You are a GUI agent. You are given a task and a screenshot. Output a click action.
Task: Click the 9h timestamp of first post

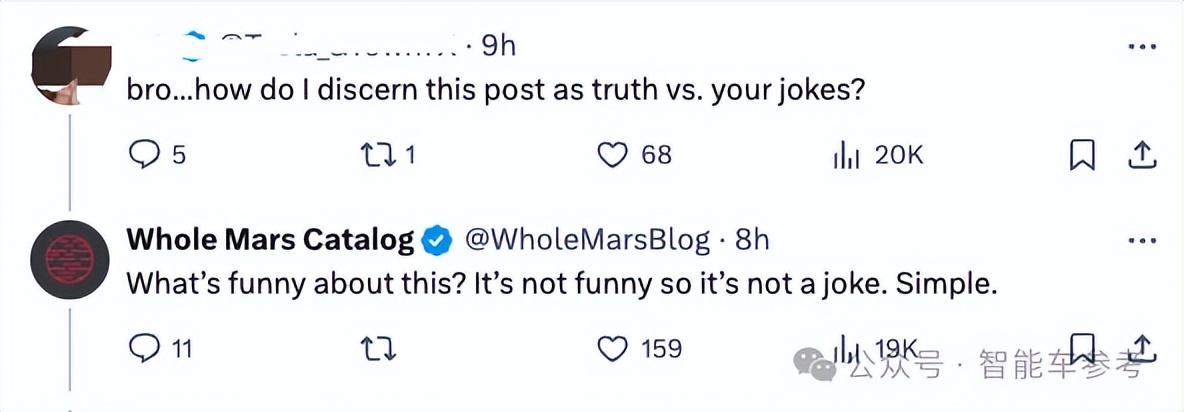[497, 45]
